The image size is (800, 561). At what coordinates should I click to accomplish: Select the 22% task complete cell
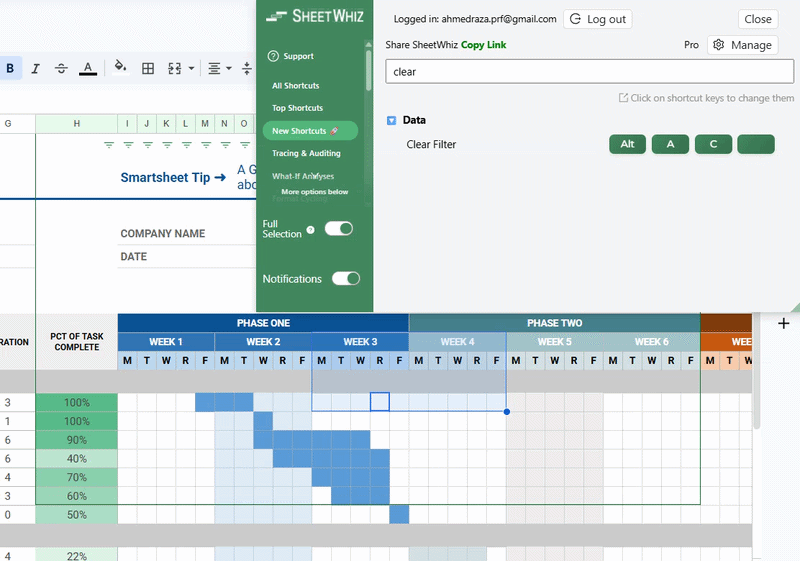[77, 555]
